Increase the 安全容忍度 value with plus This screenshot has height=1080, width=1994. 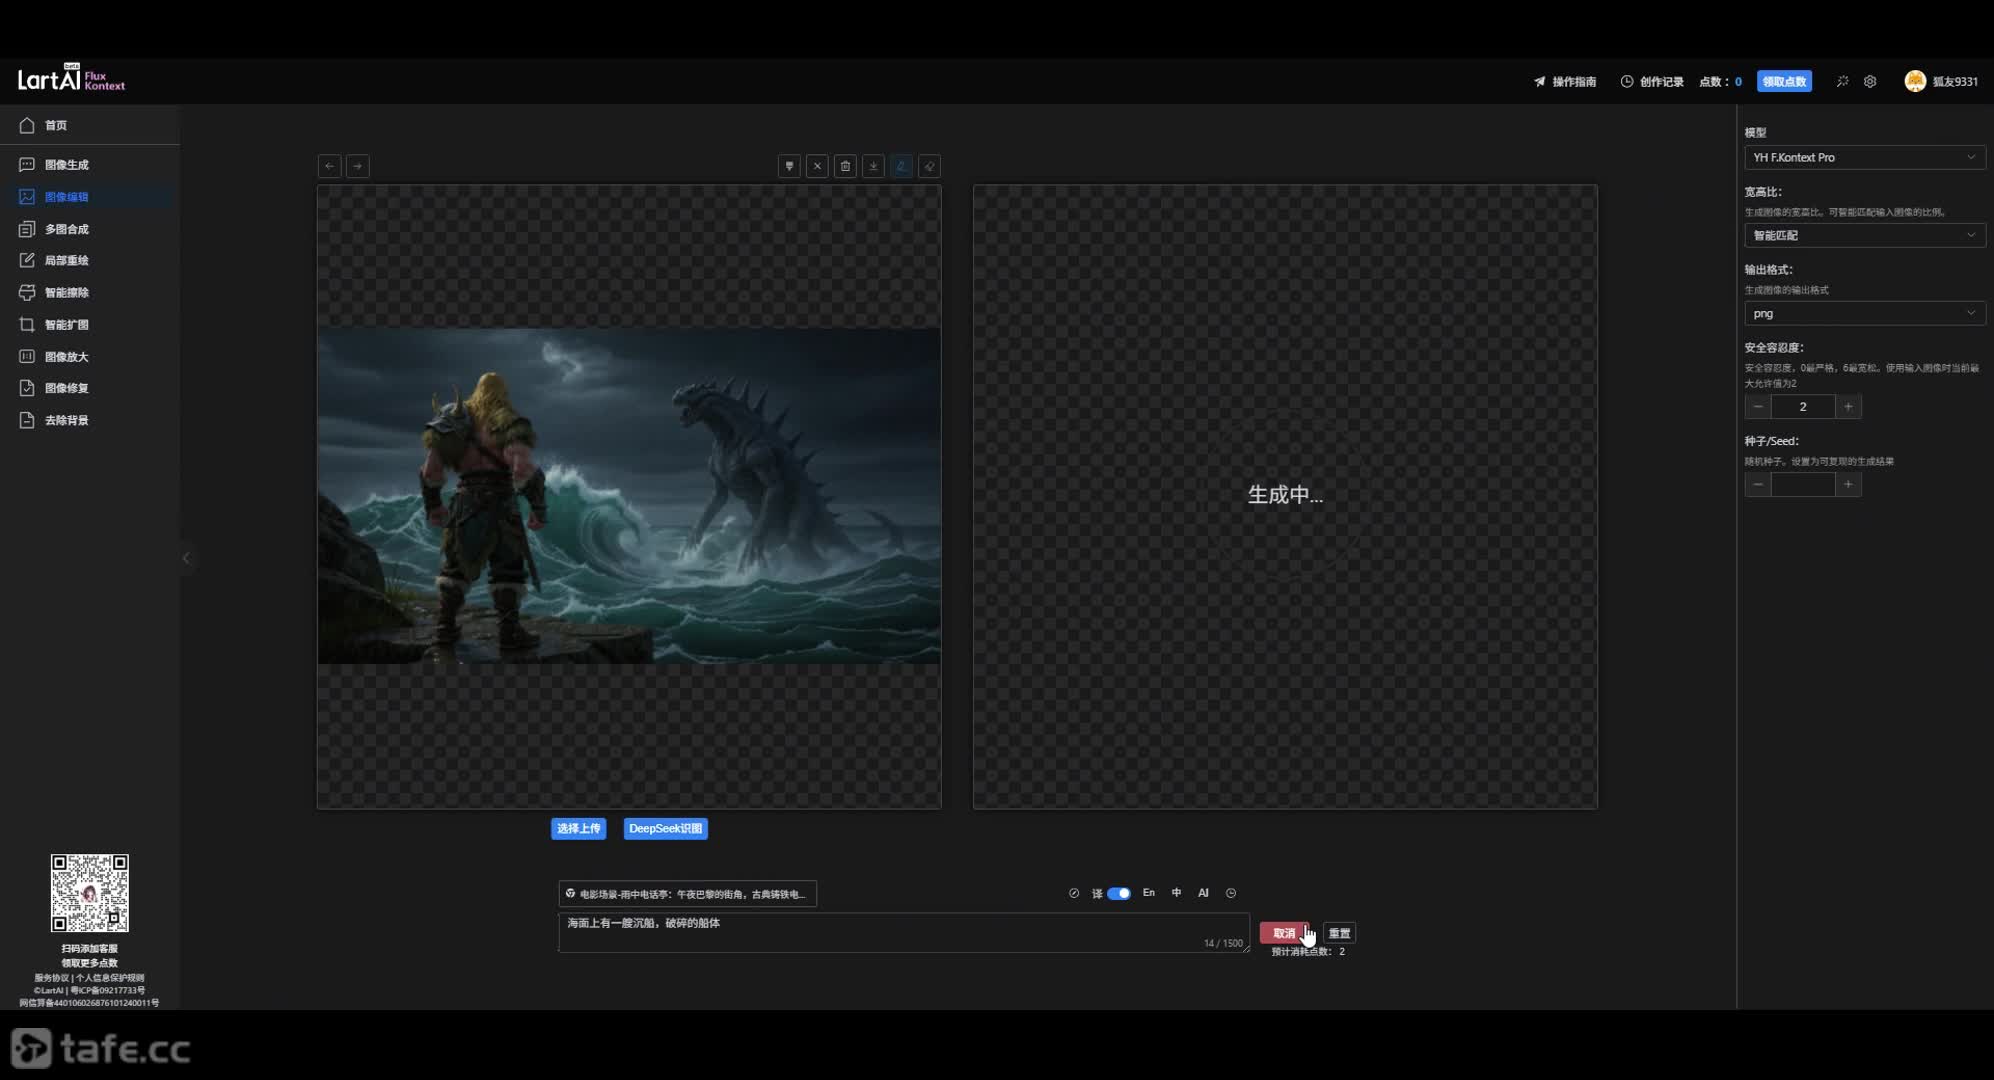pos(1848,406)
